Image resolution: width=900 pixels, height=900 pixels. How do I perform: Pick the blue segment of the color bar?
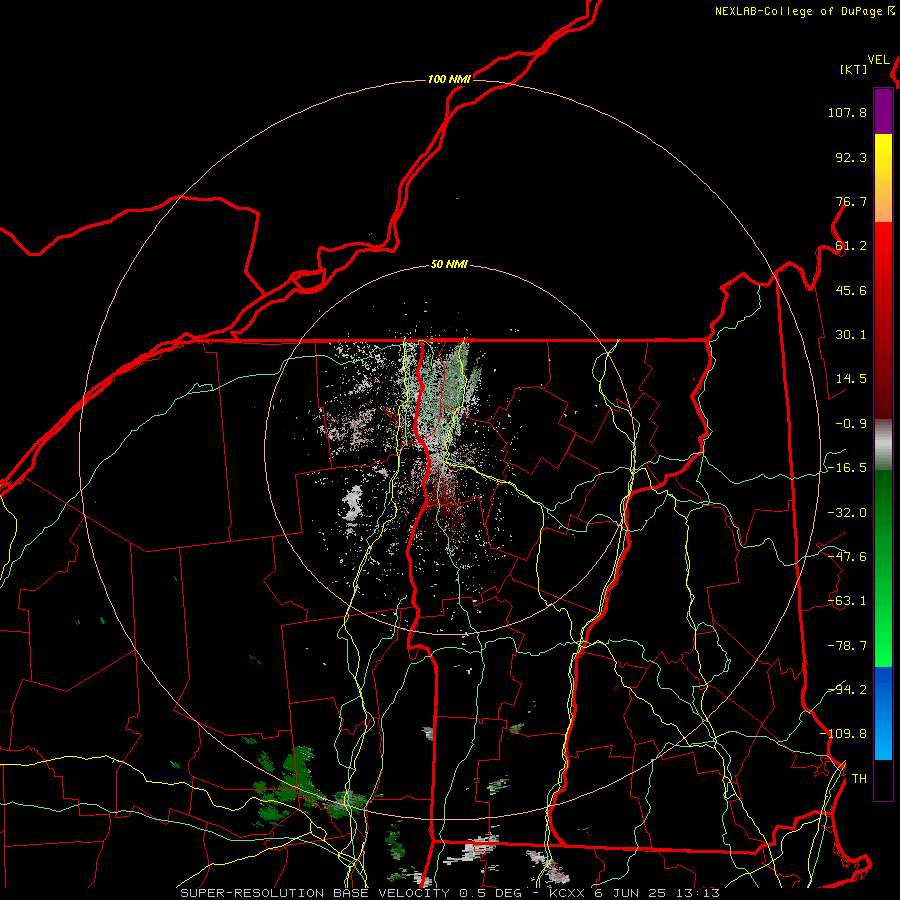tap(883, 713)
